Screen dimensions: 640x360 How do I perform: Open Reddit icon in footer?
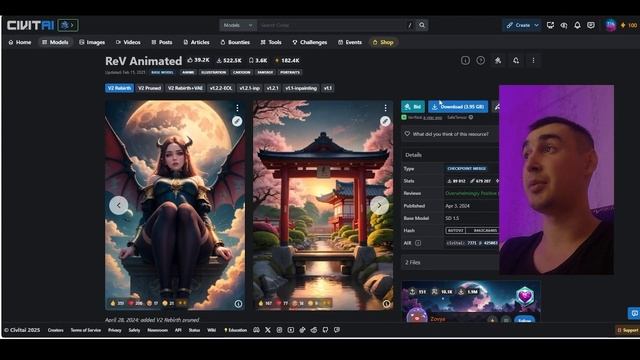point(314,330)
